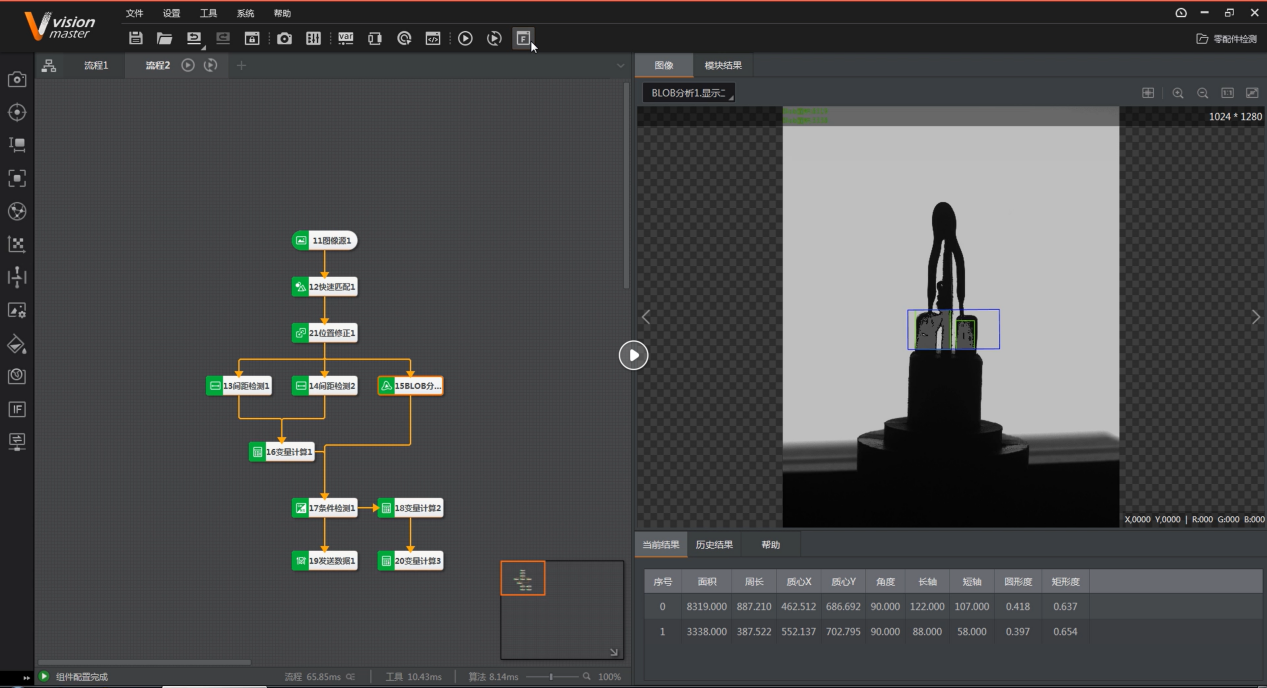Open the BLOB分析1 display source dropdown
The width and height of the screenshot is (1267, 688).
coord(689,93)
